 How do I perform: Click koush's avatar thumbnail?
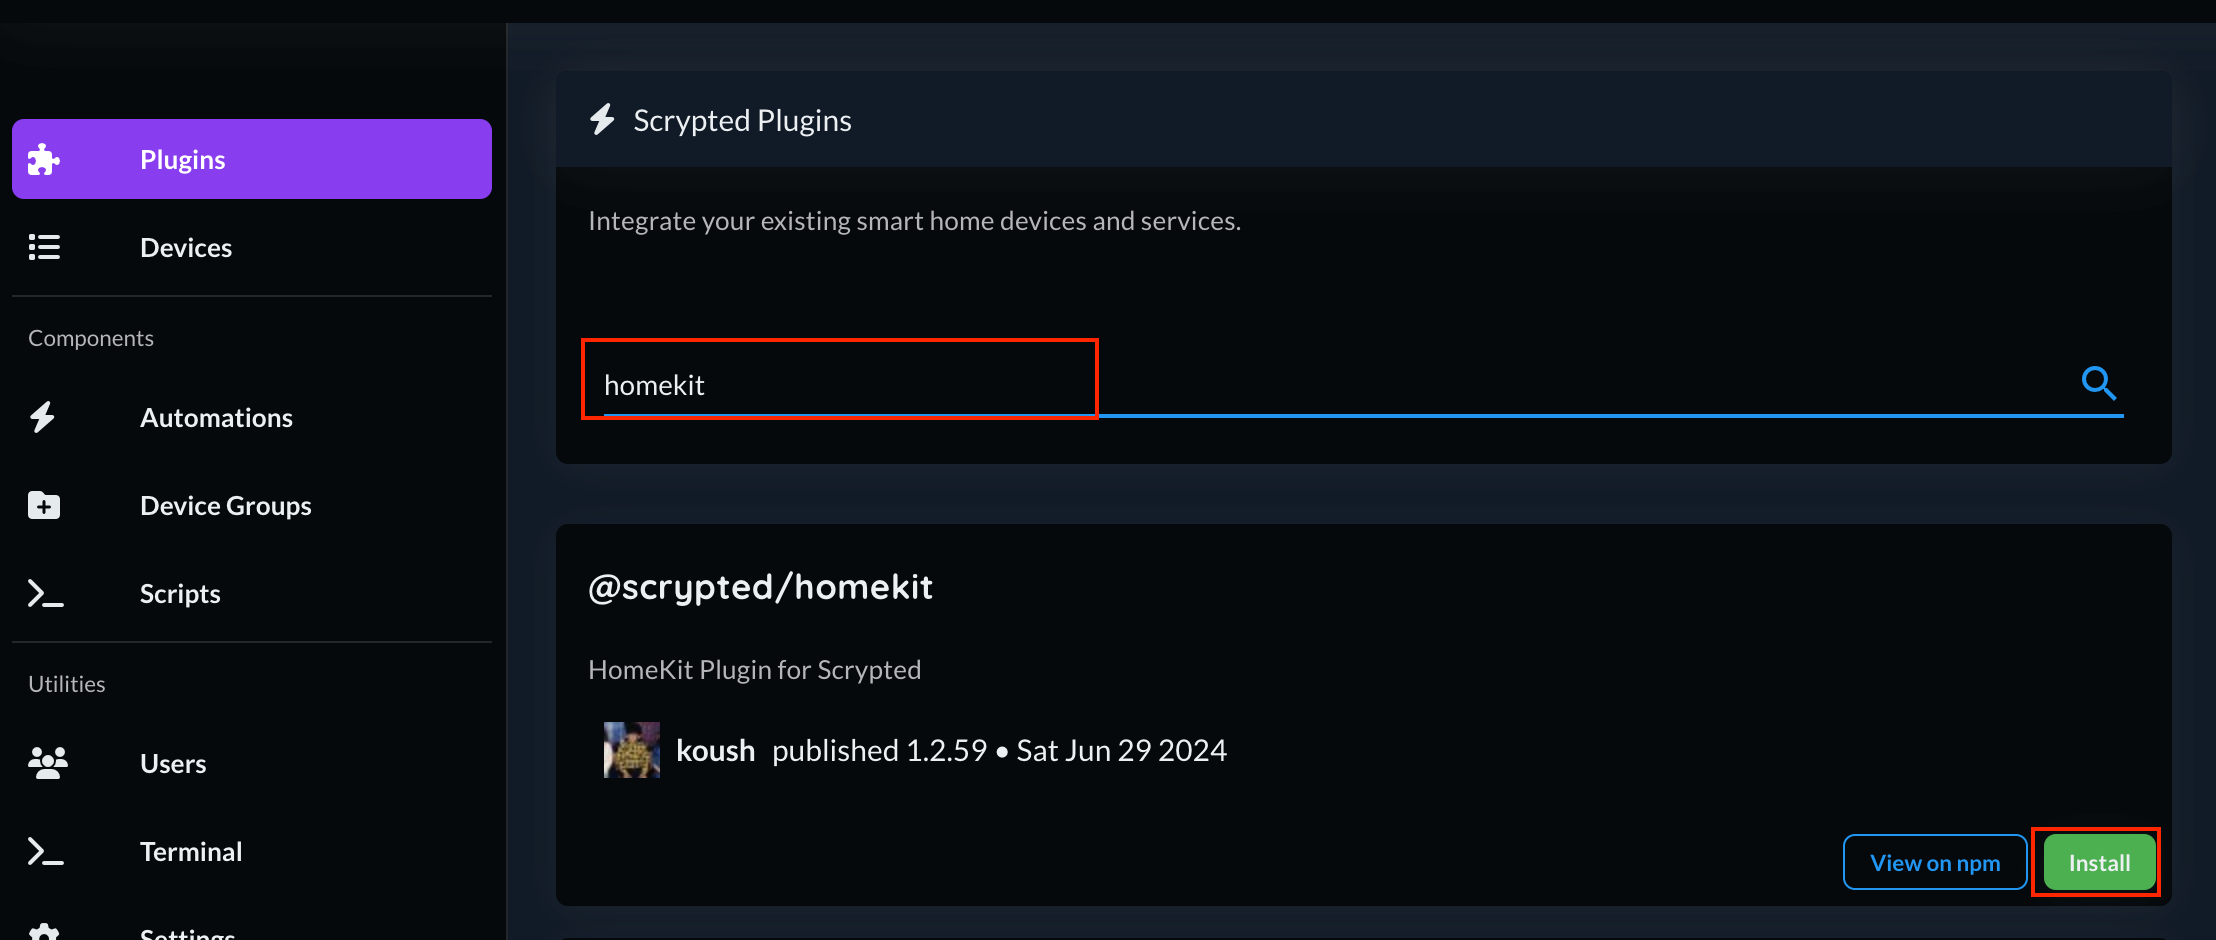tap(632, 750)
